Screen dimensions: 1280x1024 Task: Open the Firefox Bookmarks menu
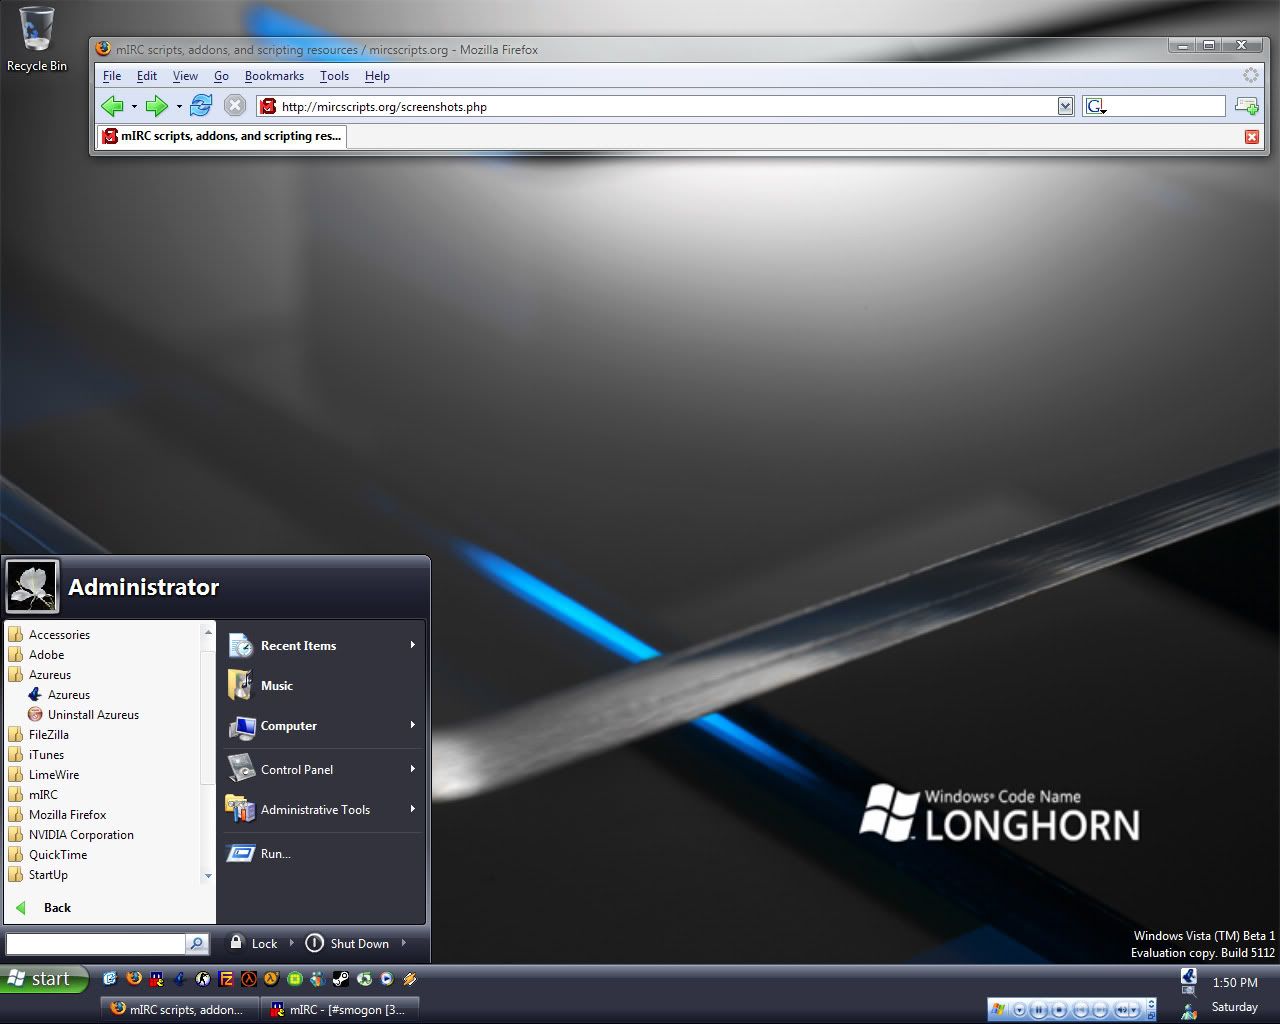[x=274, y=76]
